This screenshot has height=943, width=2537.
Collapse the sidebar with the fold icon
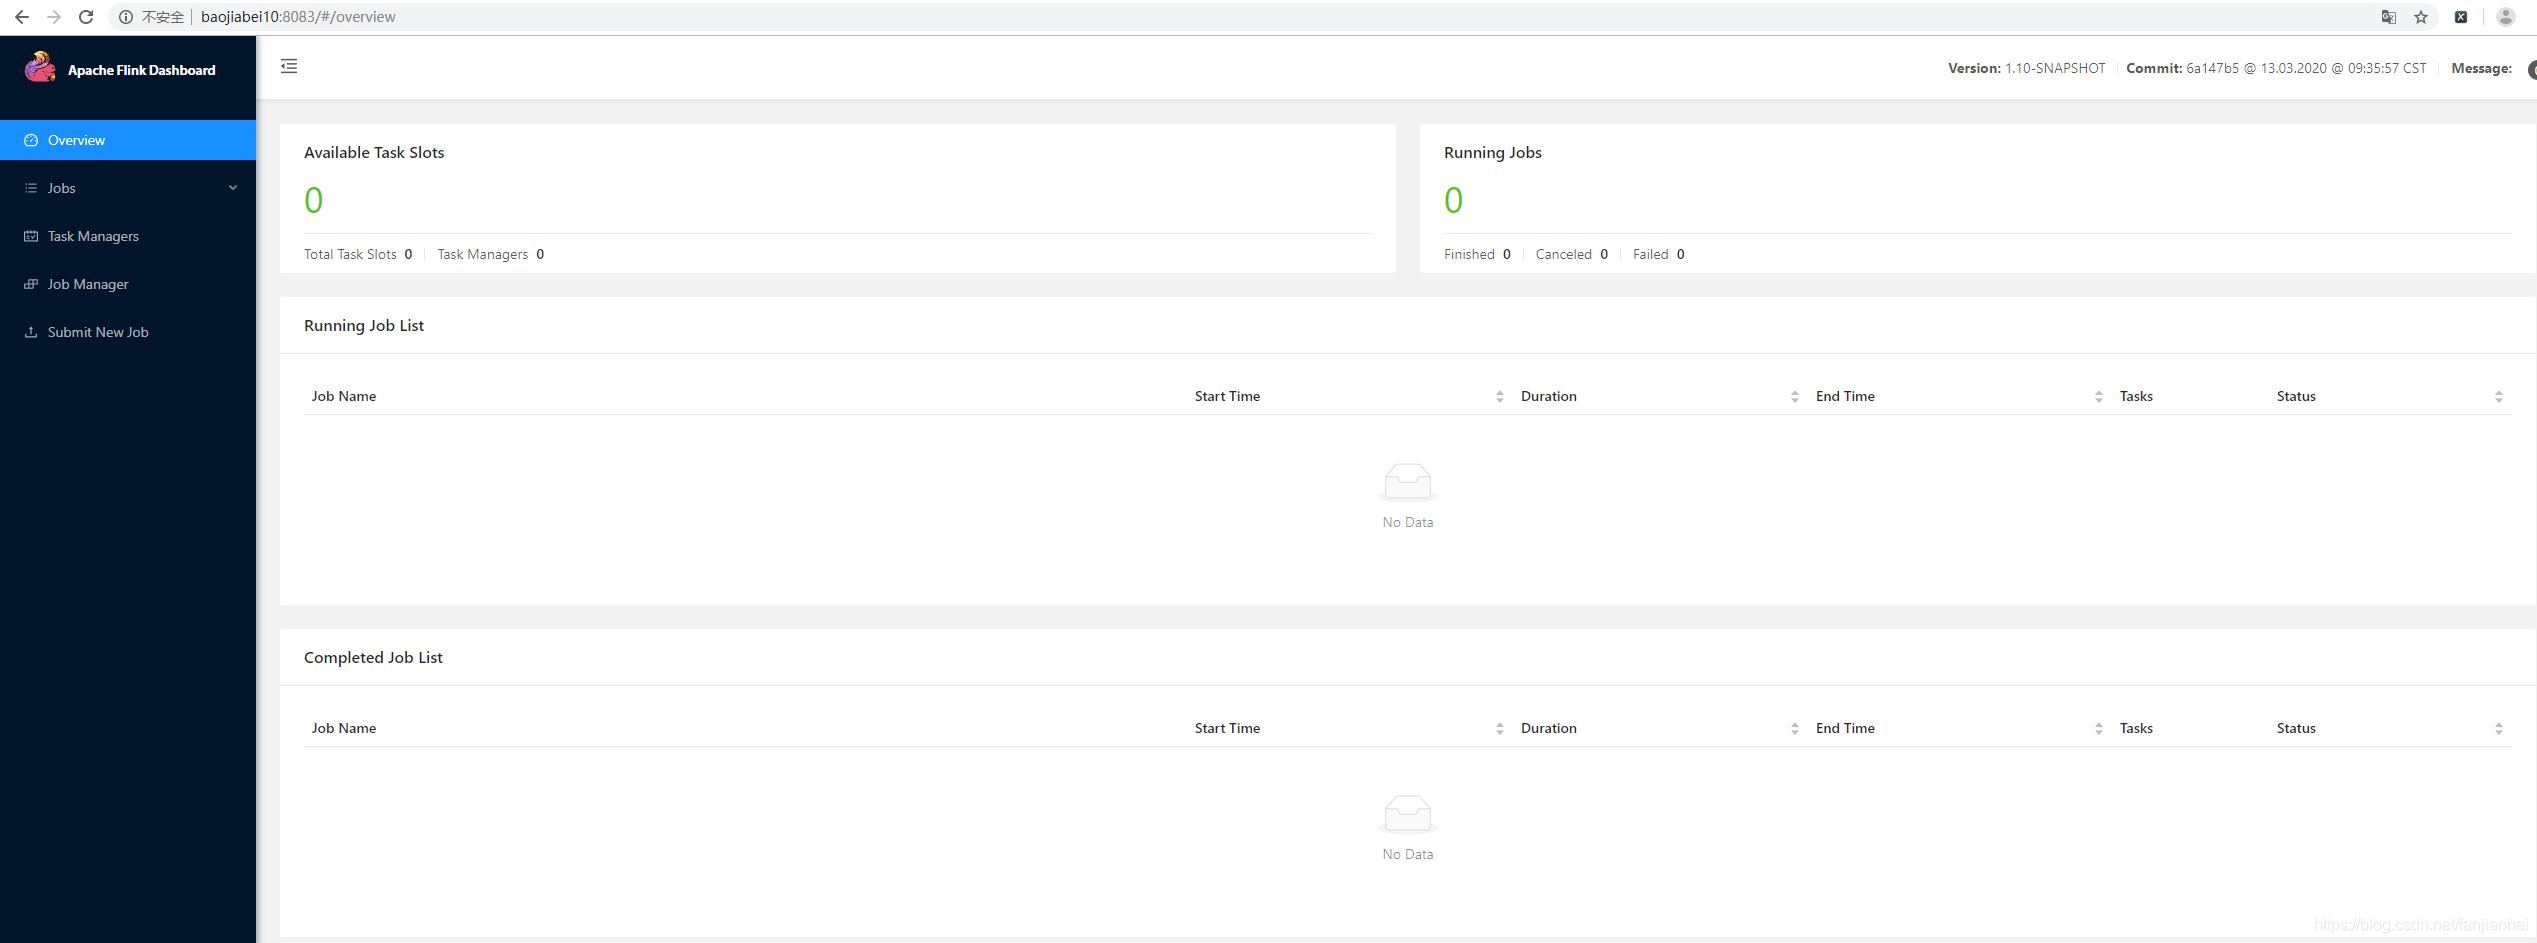click(x=289, y=66)
